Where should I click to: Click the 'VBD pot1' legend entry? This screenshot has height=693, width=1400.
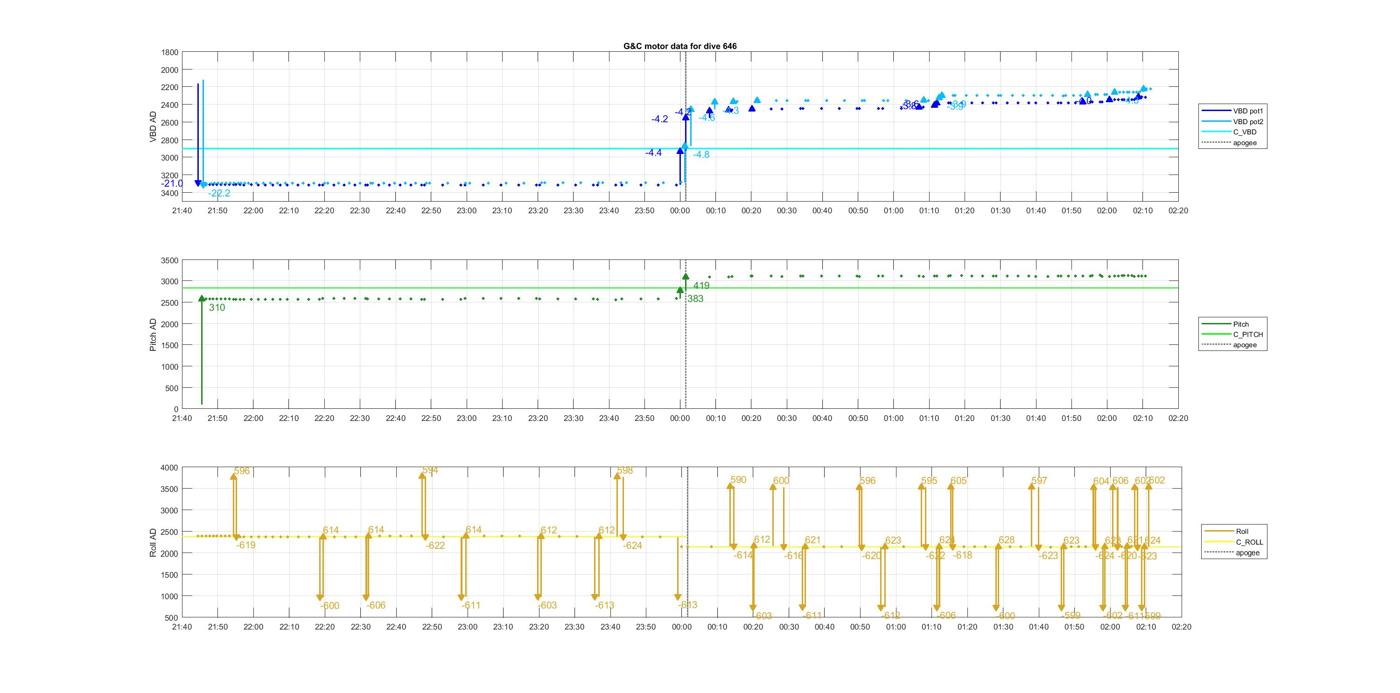[x=1249, y=110]
